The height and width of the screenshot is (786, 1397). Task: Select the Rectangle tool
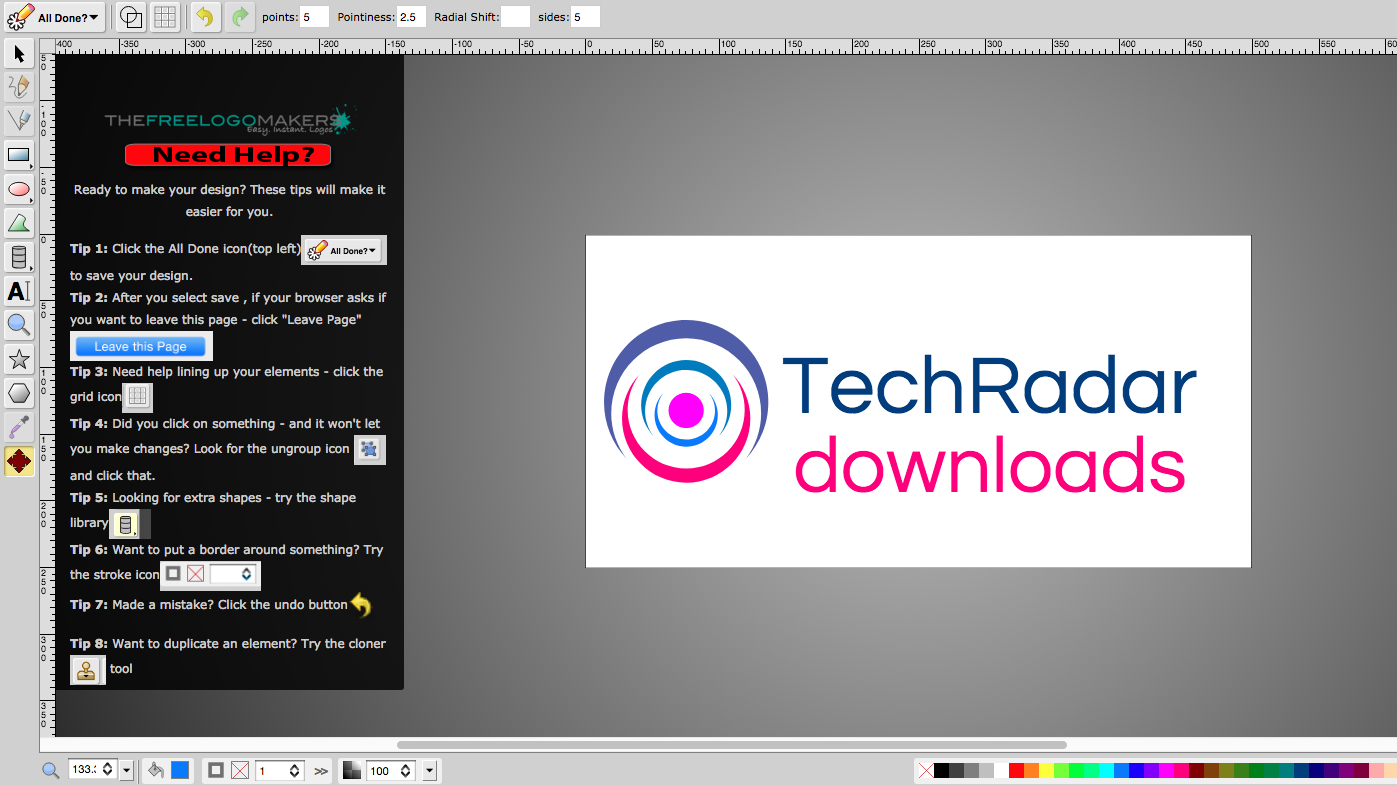19,155
